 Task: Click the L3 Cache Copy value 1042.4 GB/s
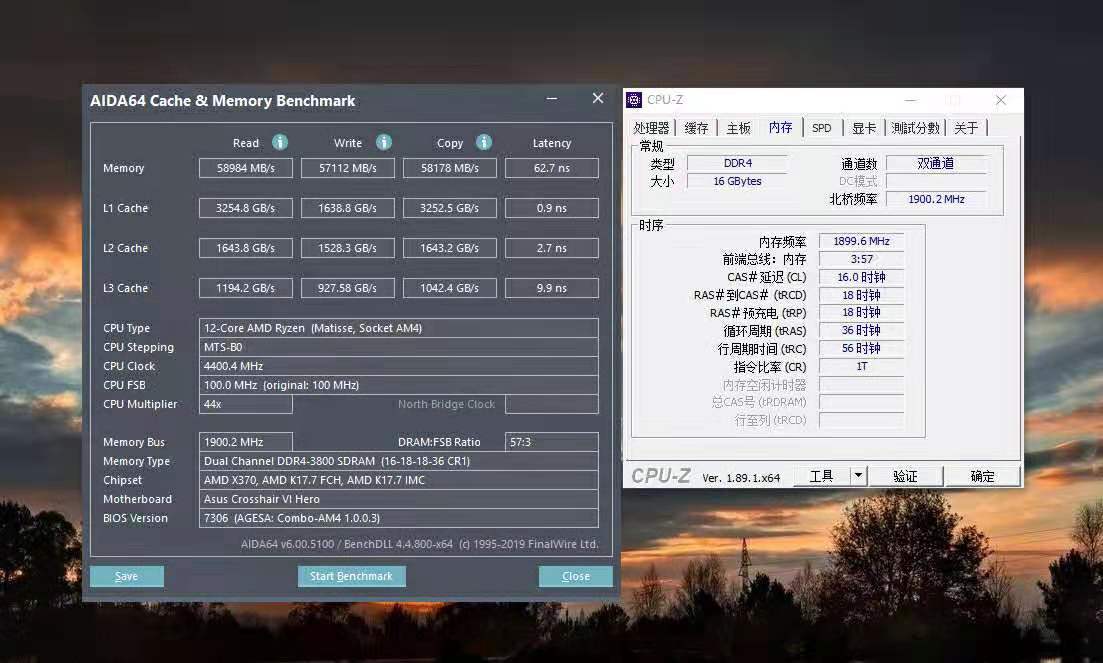click(450, 288)
